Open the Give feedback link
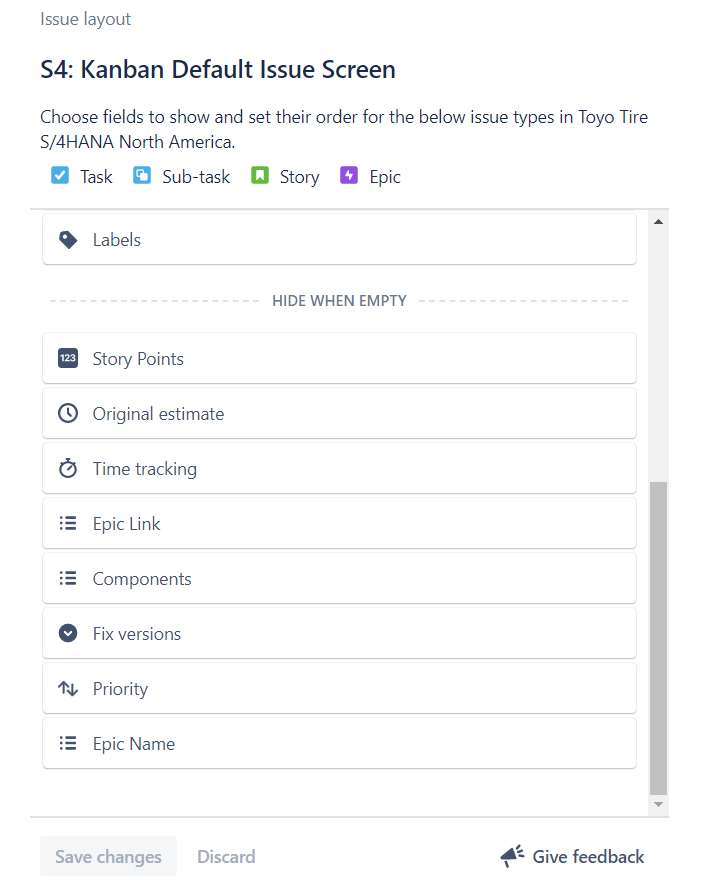The width and height of the screenshot is (701, 891). 572,856
